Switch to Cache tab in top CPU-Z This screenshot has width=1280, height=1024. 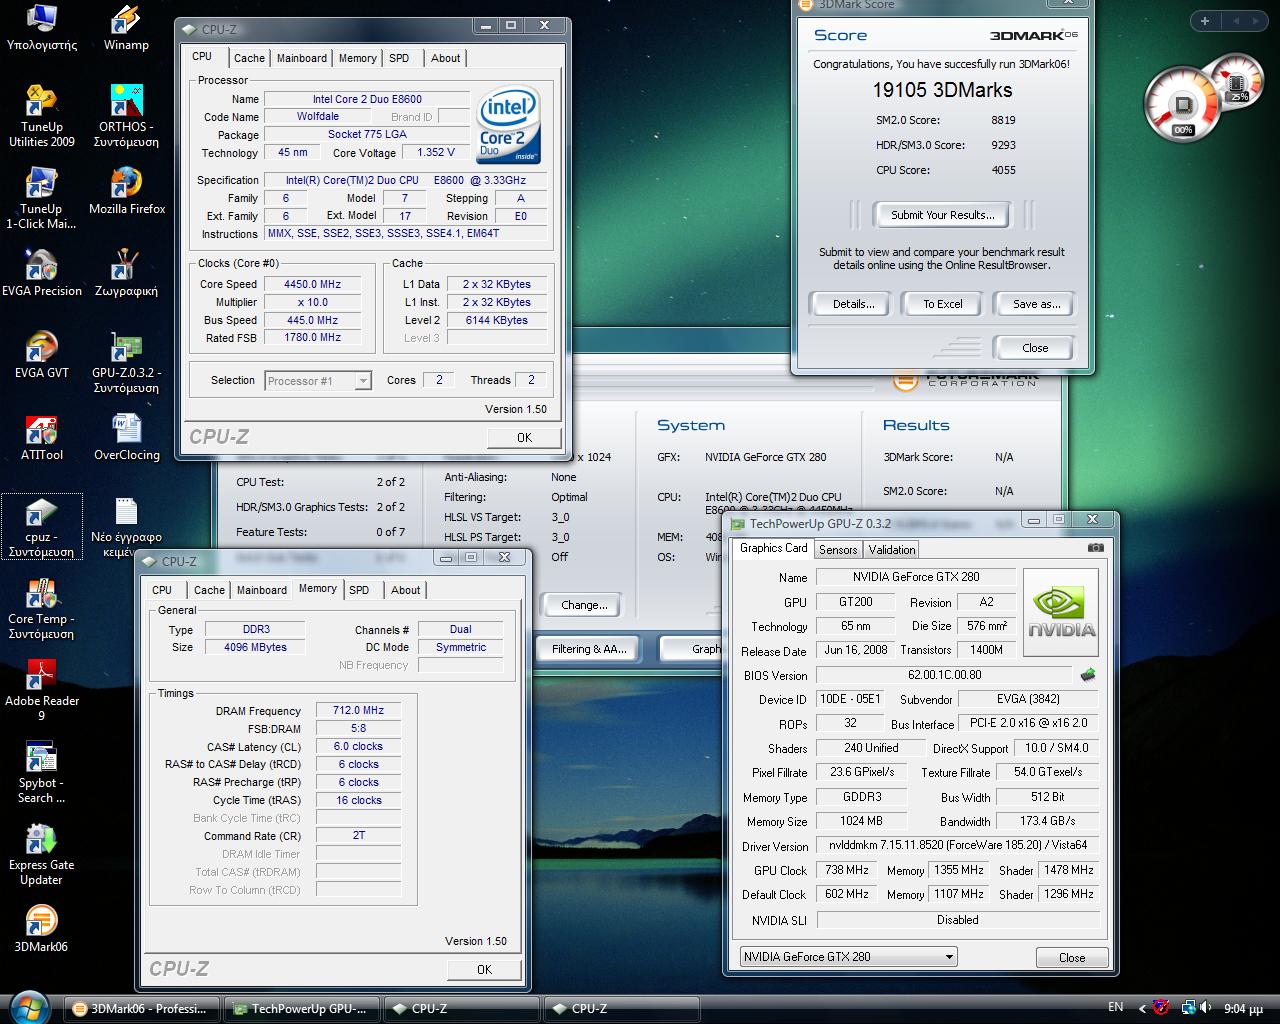pyautogui.click(x=249, y=58)
